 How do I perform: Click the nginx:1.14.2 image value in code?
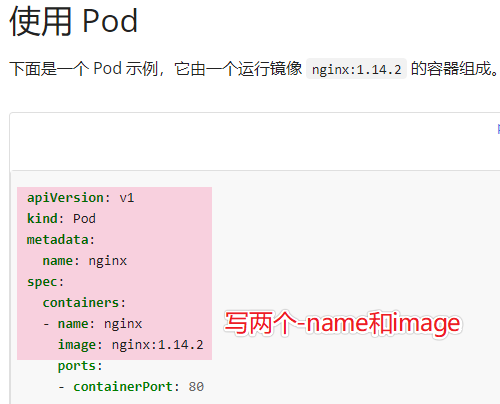(157, 345)
